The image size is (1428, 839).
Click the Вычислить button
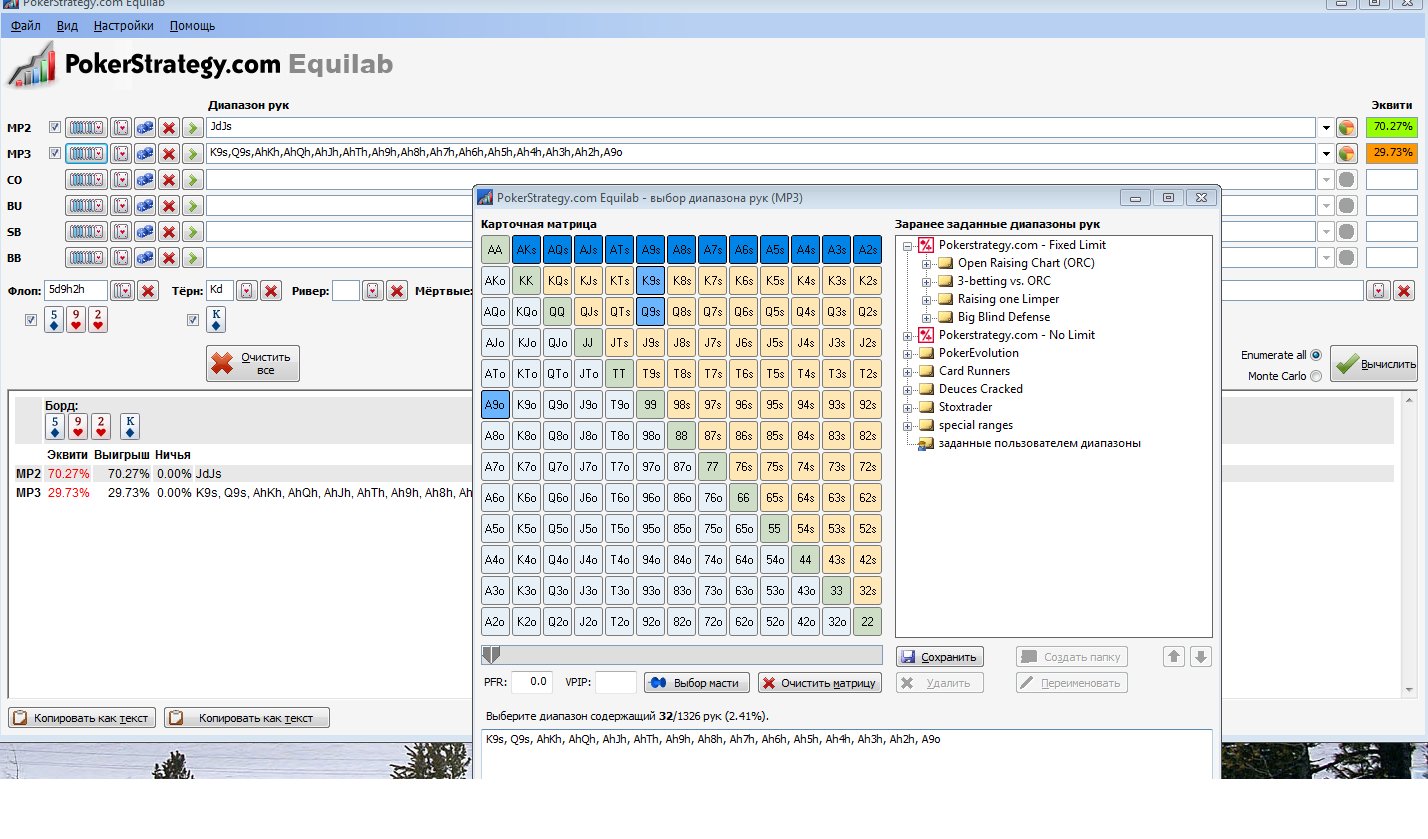point(1374,364)
